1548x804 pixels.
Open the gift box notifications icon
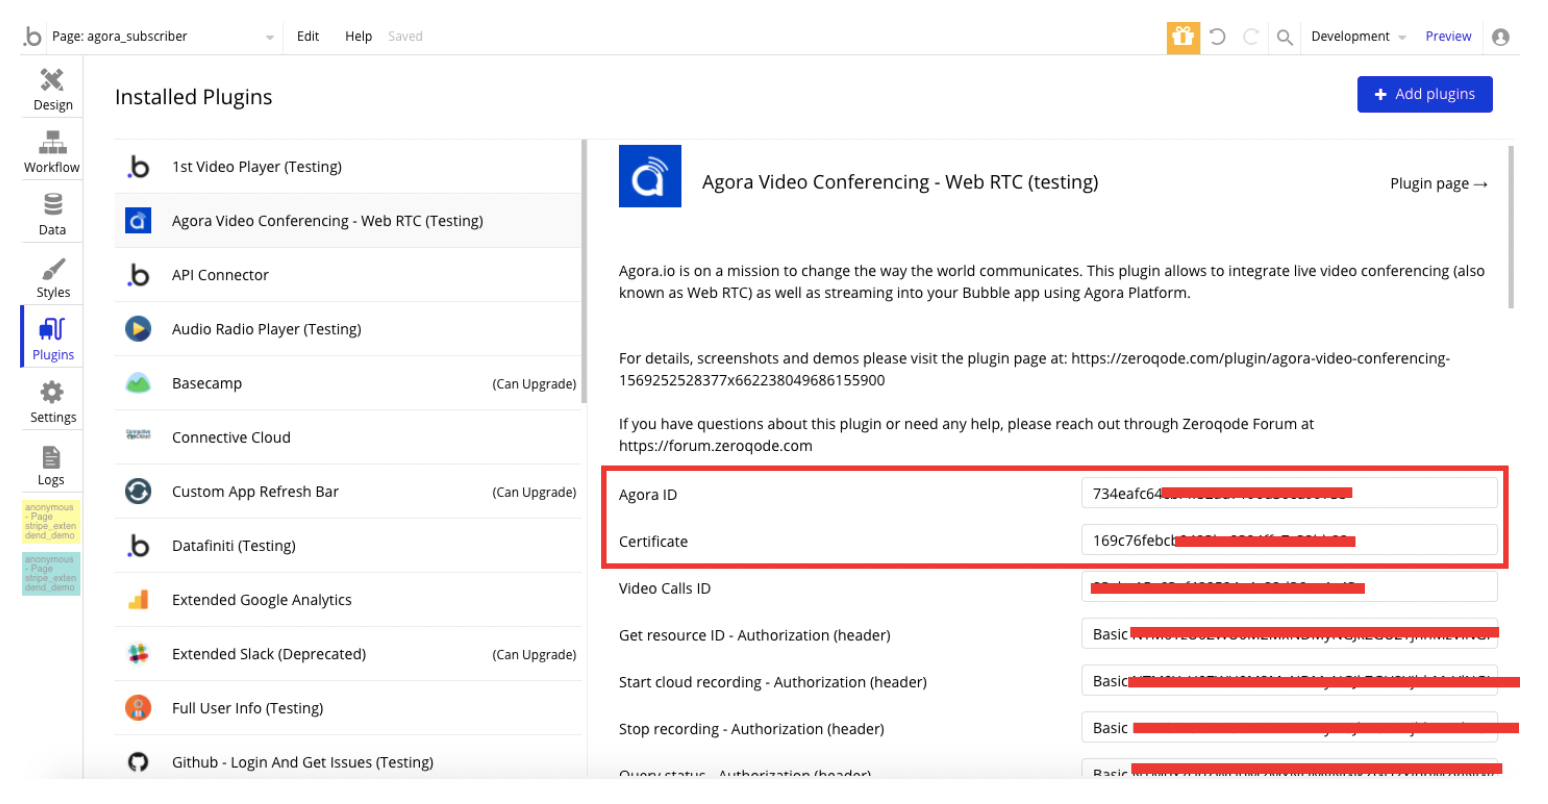(x=1183, y=37)
